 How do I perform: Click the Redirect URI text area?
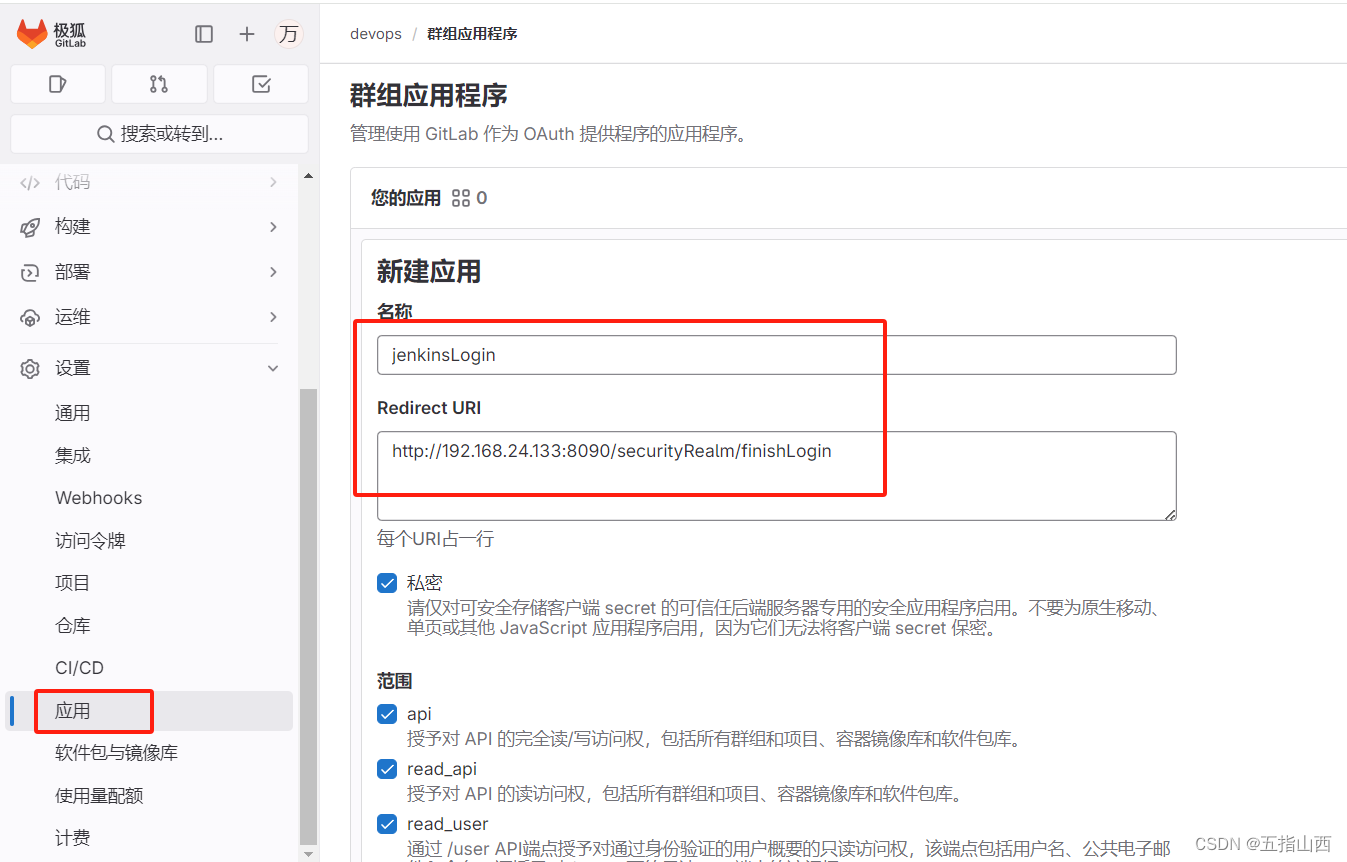pyautogui.click(x=776, y=476)
